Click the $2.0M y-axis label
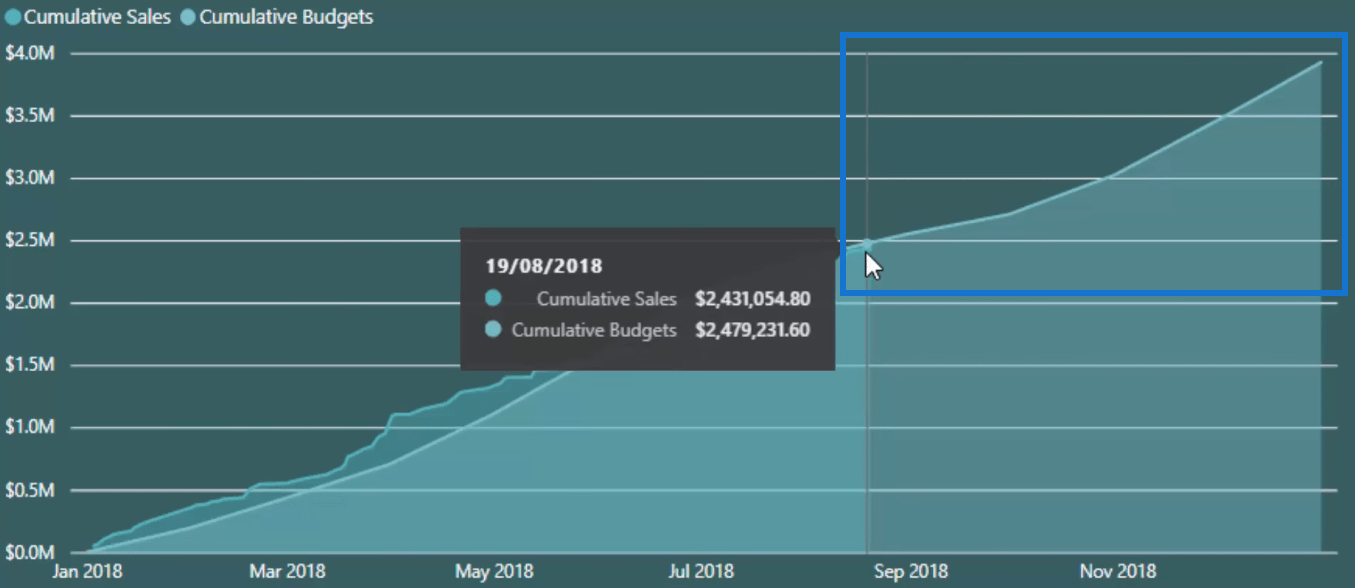 pyautogui.click(x=29, y=303)
